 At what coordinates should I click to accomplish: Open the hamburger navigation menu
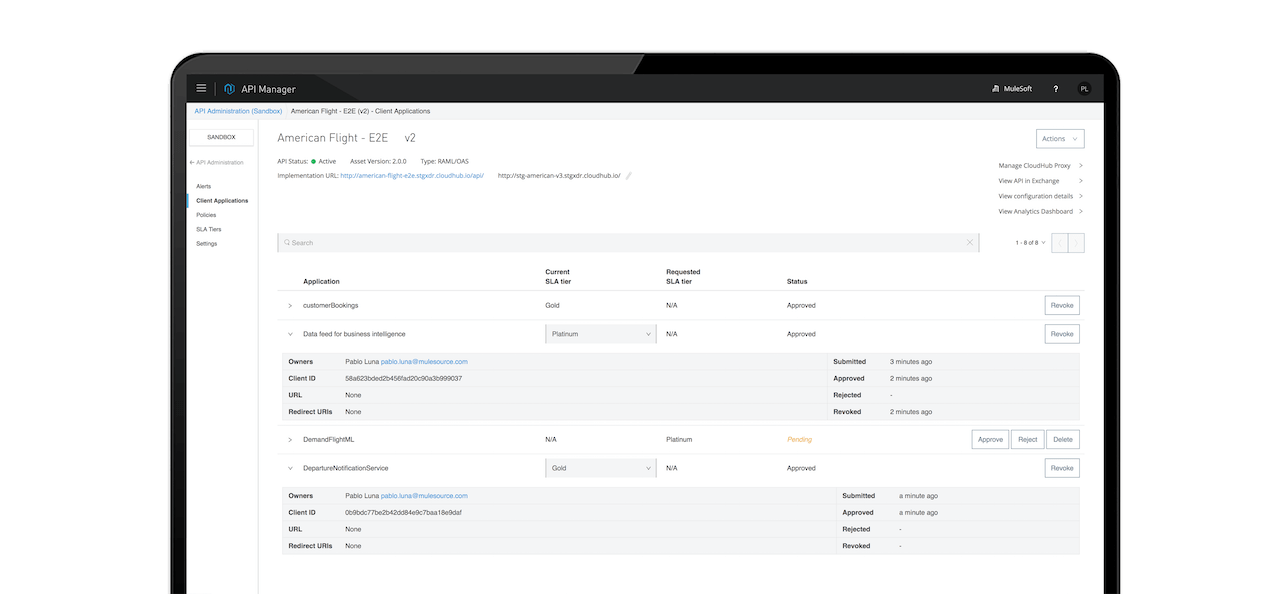pyautogui.click(x=201, y=89)
